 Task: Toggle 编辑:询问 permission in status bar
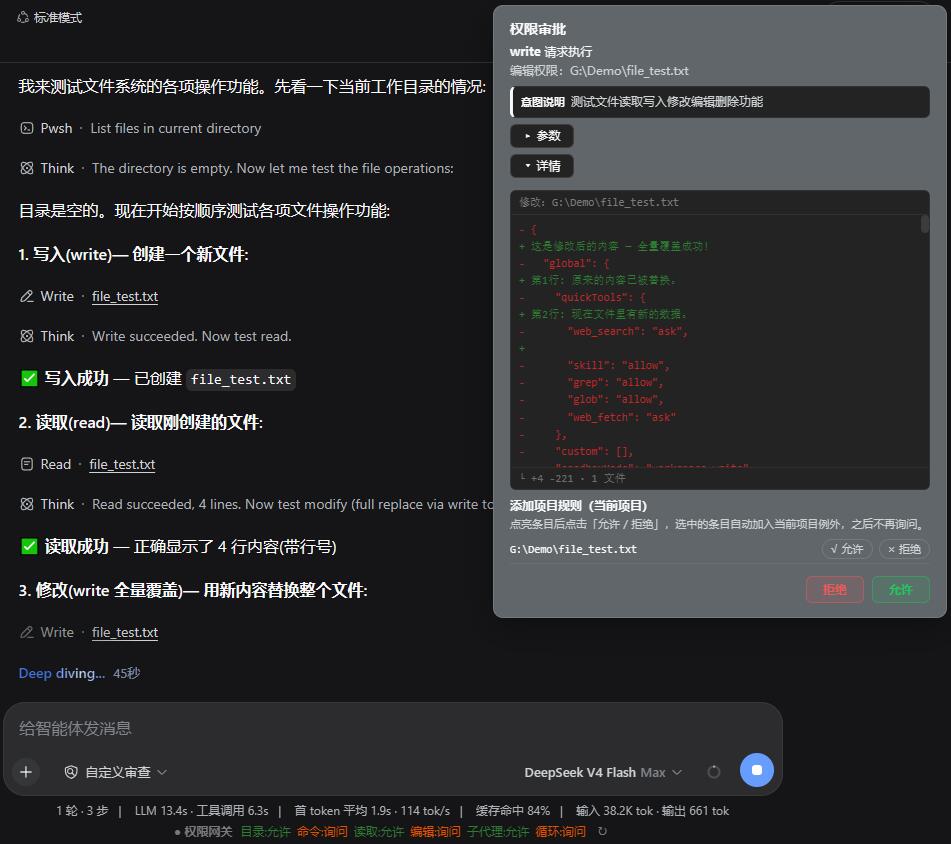(x=435, y=831)
